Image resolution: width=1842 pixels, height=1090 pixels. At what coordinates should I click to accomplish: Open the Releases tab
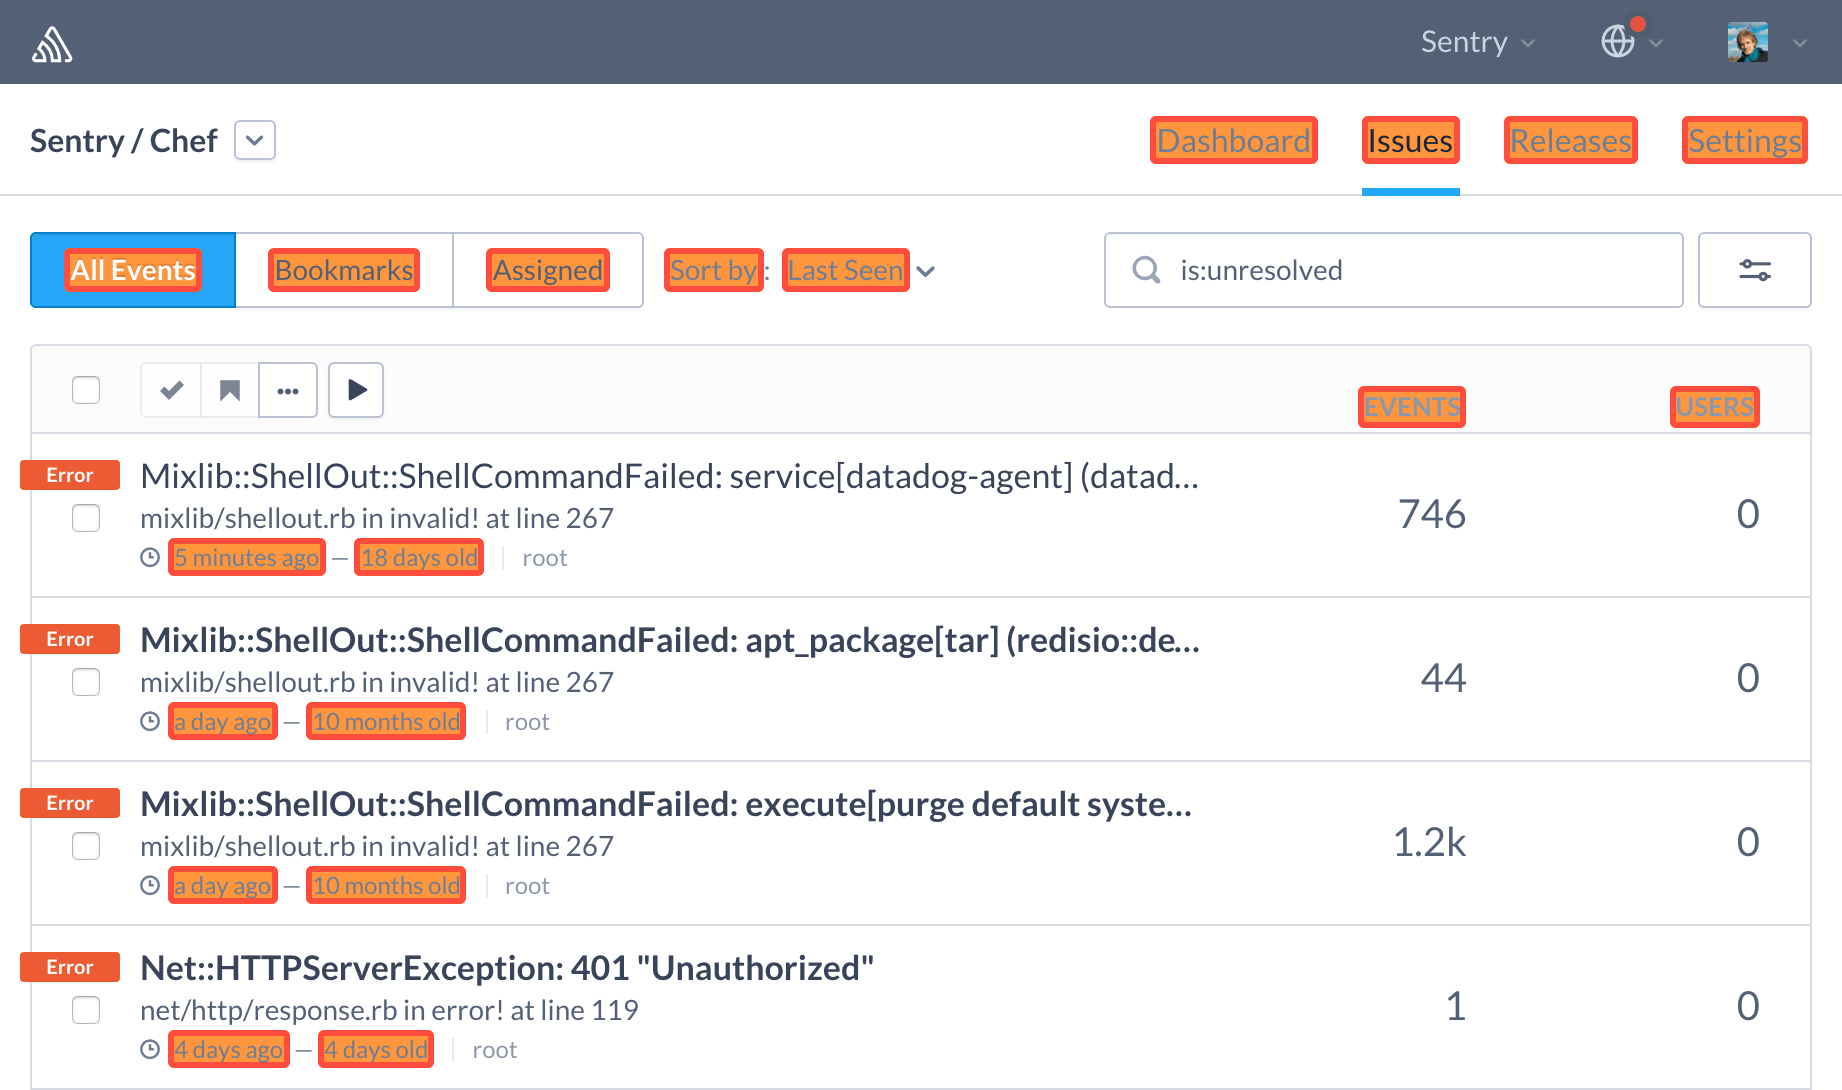point(1571,141)
